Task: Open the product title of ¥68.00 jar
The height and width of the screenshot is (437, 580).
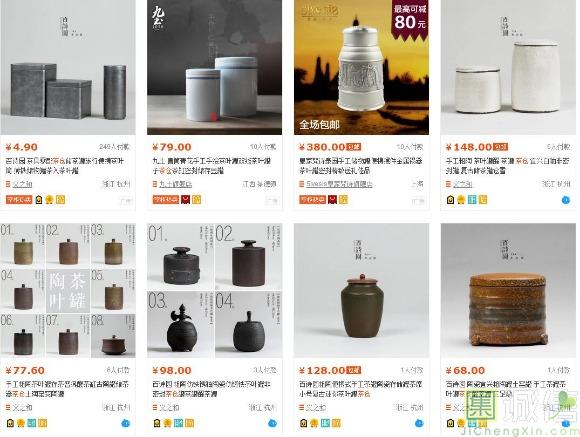Action: click(x=506, y=389)
